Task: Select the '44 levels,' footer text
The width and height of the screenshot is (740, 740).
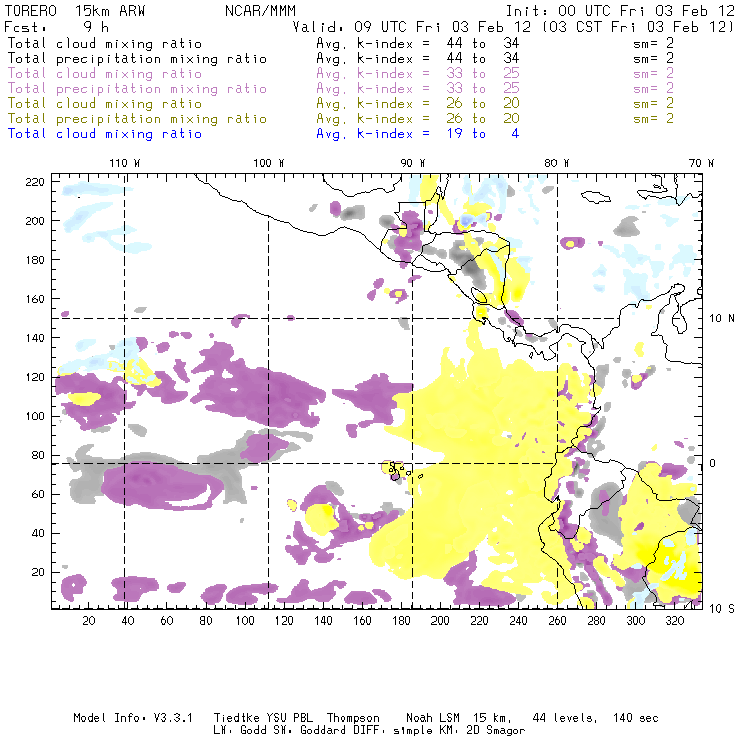Action: pos(565,718)
